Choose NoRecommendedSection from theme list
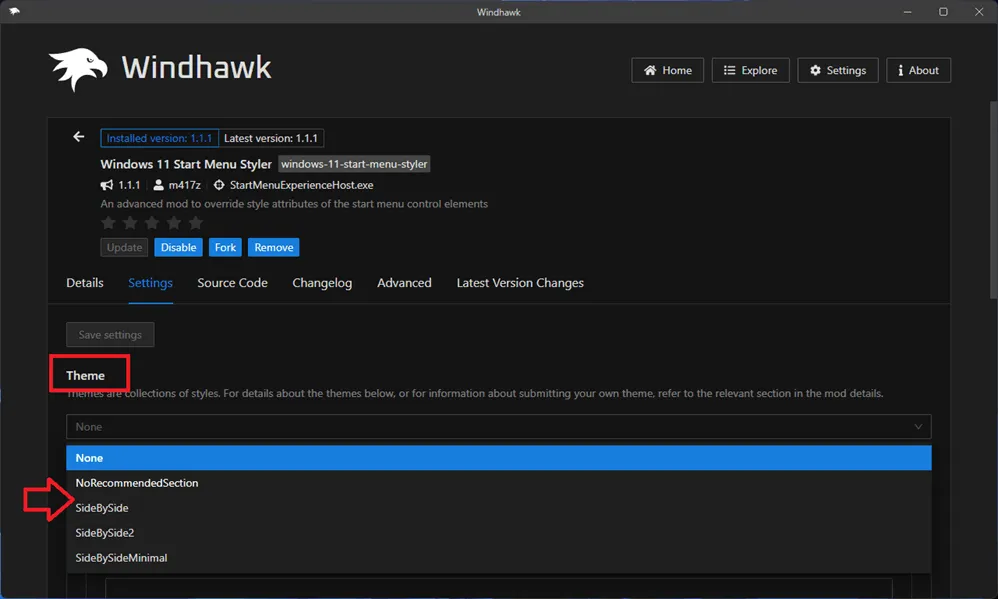 coord(137,483)
